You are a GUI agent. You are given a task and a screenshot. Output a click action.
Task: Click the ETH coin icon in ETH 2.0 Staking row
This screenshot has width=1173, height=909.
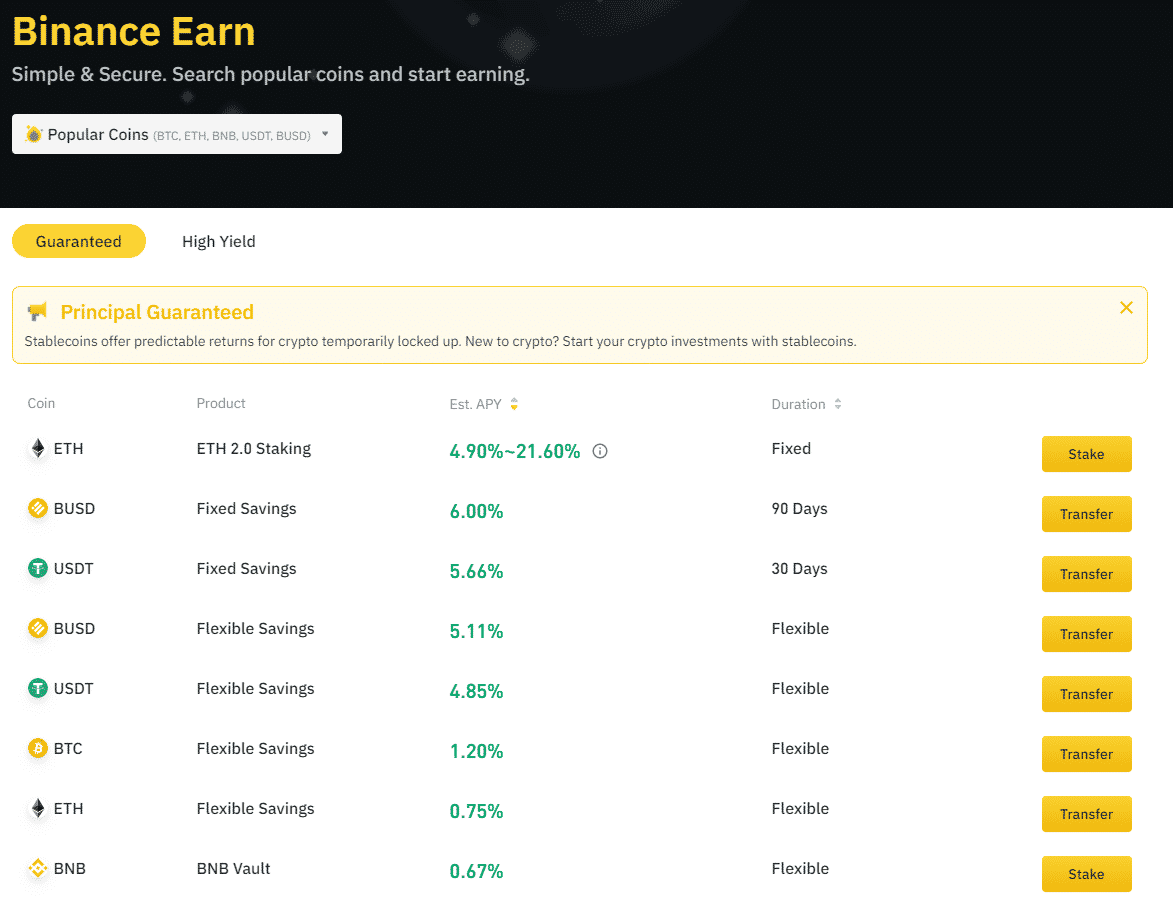click(38, 449)
